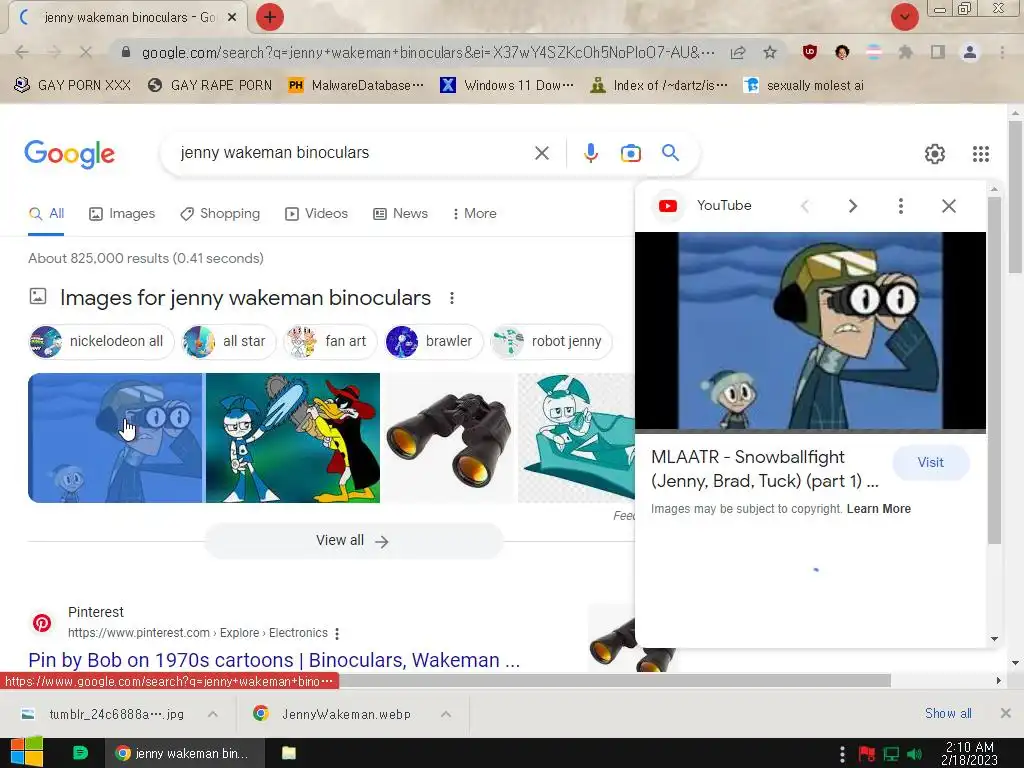Go back to the previous page
The height and width of the screenshot is (768, 1024).
[22, 52]
